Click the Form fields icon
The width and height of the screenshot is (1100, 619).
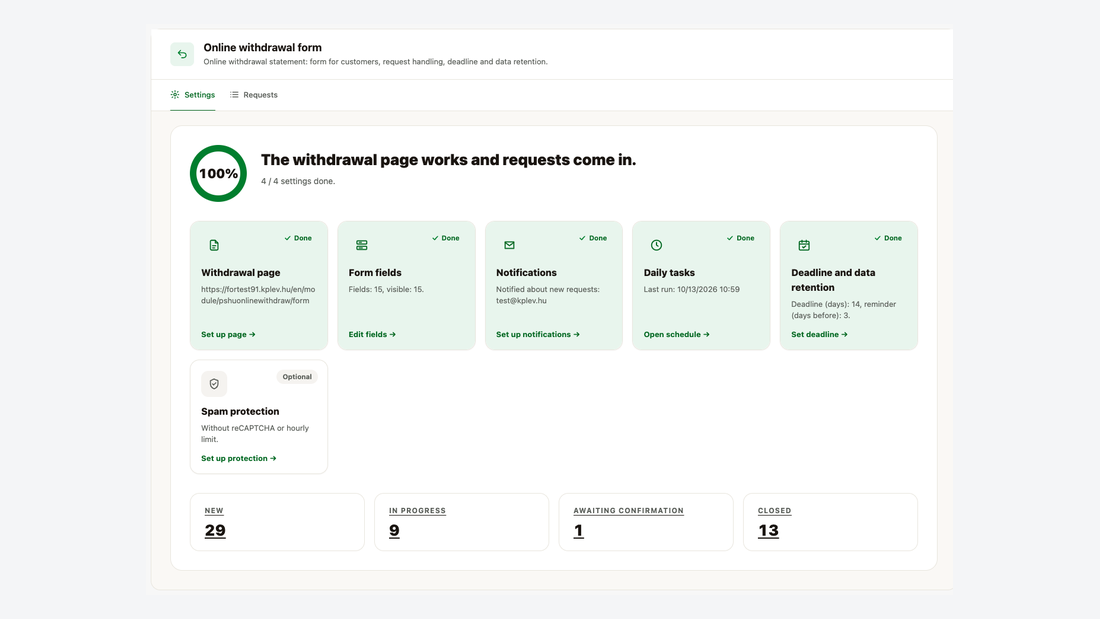point(361,245)
